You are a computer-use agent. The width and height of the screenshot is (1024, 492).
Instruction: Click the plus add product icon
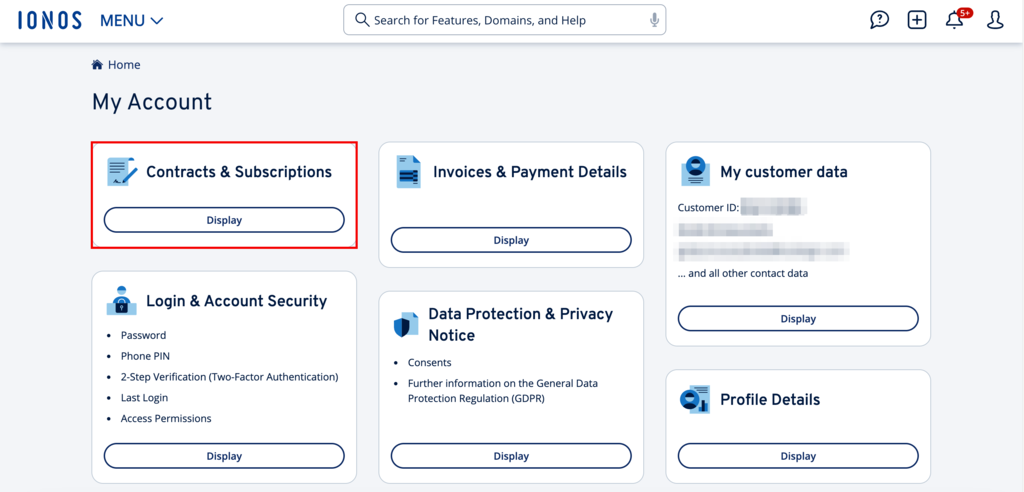917,20
